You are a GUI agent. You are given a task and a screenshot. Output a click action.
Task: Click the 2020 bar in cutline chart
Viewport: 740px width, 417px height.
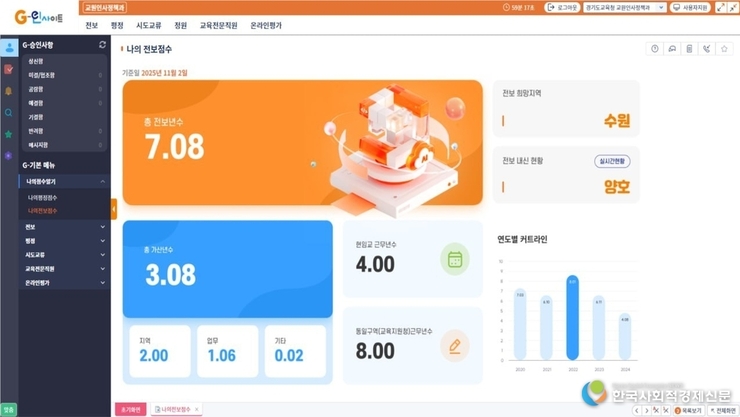(520, 324)
